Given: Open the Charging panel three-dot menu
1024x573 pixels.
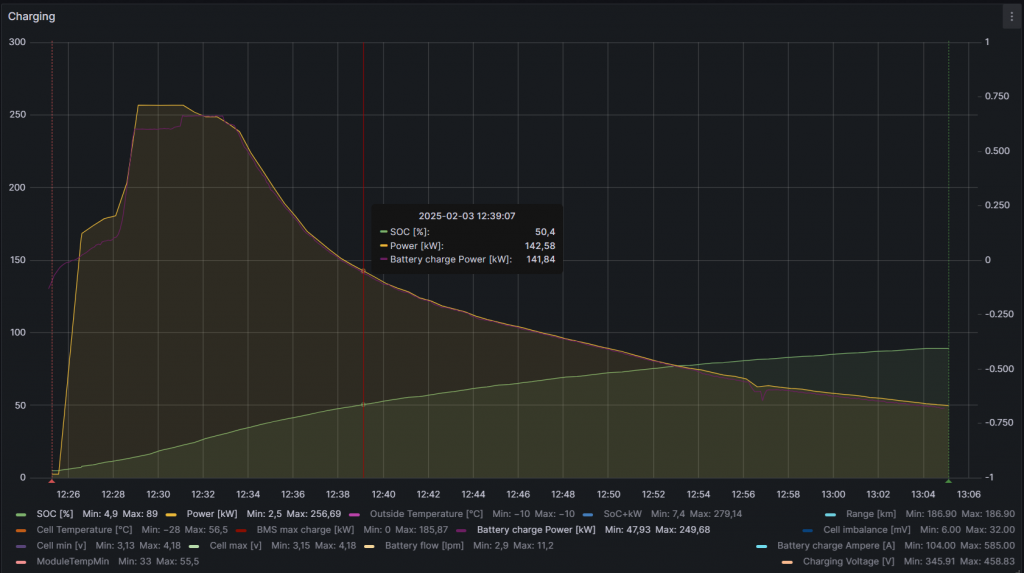Looking at the screenshot, I should pos(1011,16).
